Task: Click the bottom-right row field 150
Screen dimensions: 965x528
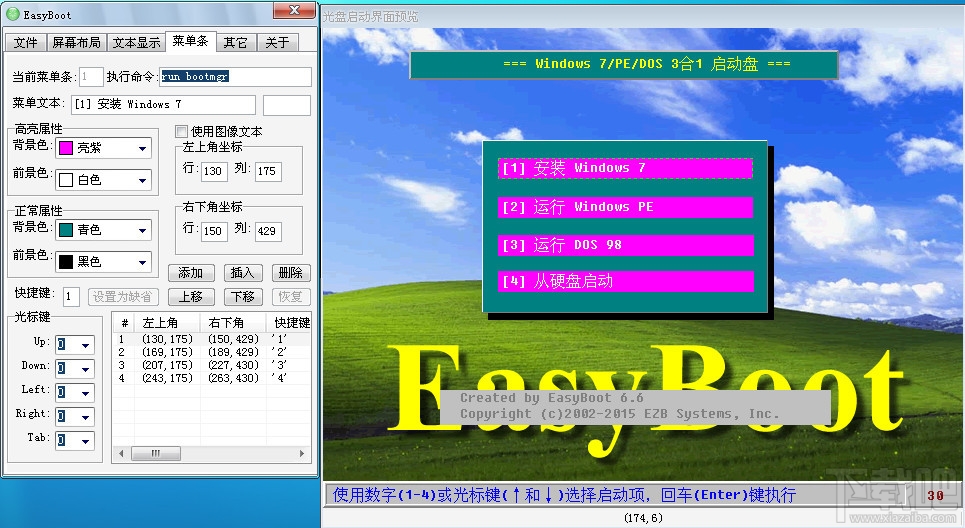Action: [x=214, y=231]
